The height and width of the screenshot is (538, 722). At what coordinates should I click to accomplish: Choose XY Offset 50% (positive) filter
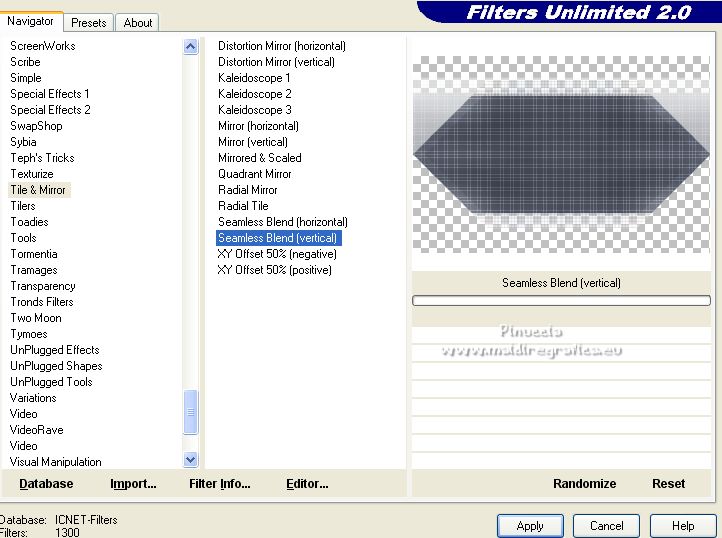coord(274,270)
